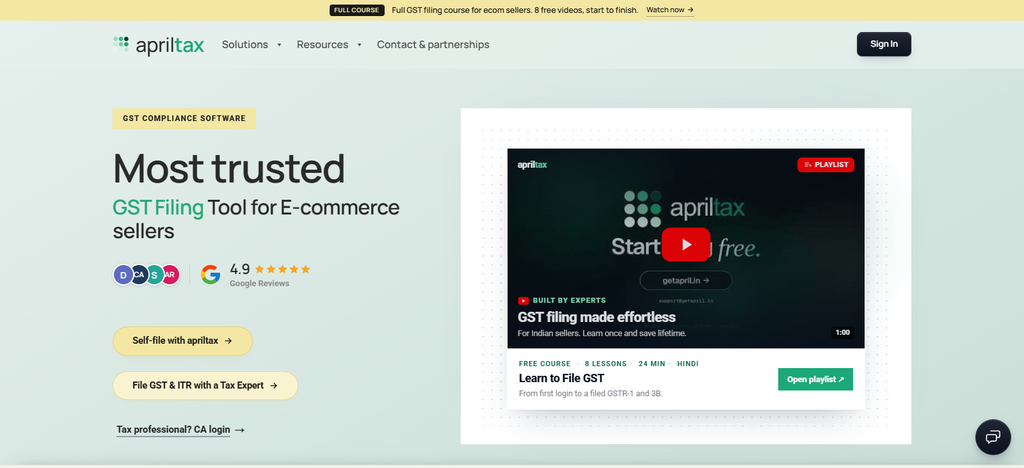Viewport: 1024px width, 468px height.
Task: Click the Sign In button
Action: point(884,44)
